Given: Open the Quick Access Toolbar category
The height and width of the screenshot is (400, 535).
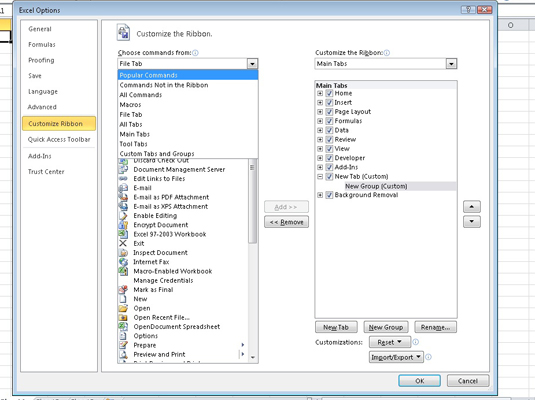Looking at the screenshot, I should tap(59, 139).
